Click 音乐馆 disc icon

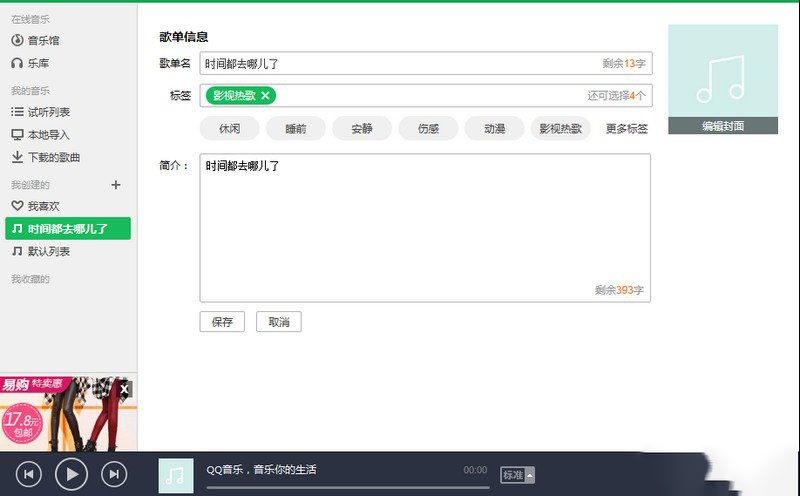point(17,40)
